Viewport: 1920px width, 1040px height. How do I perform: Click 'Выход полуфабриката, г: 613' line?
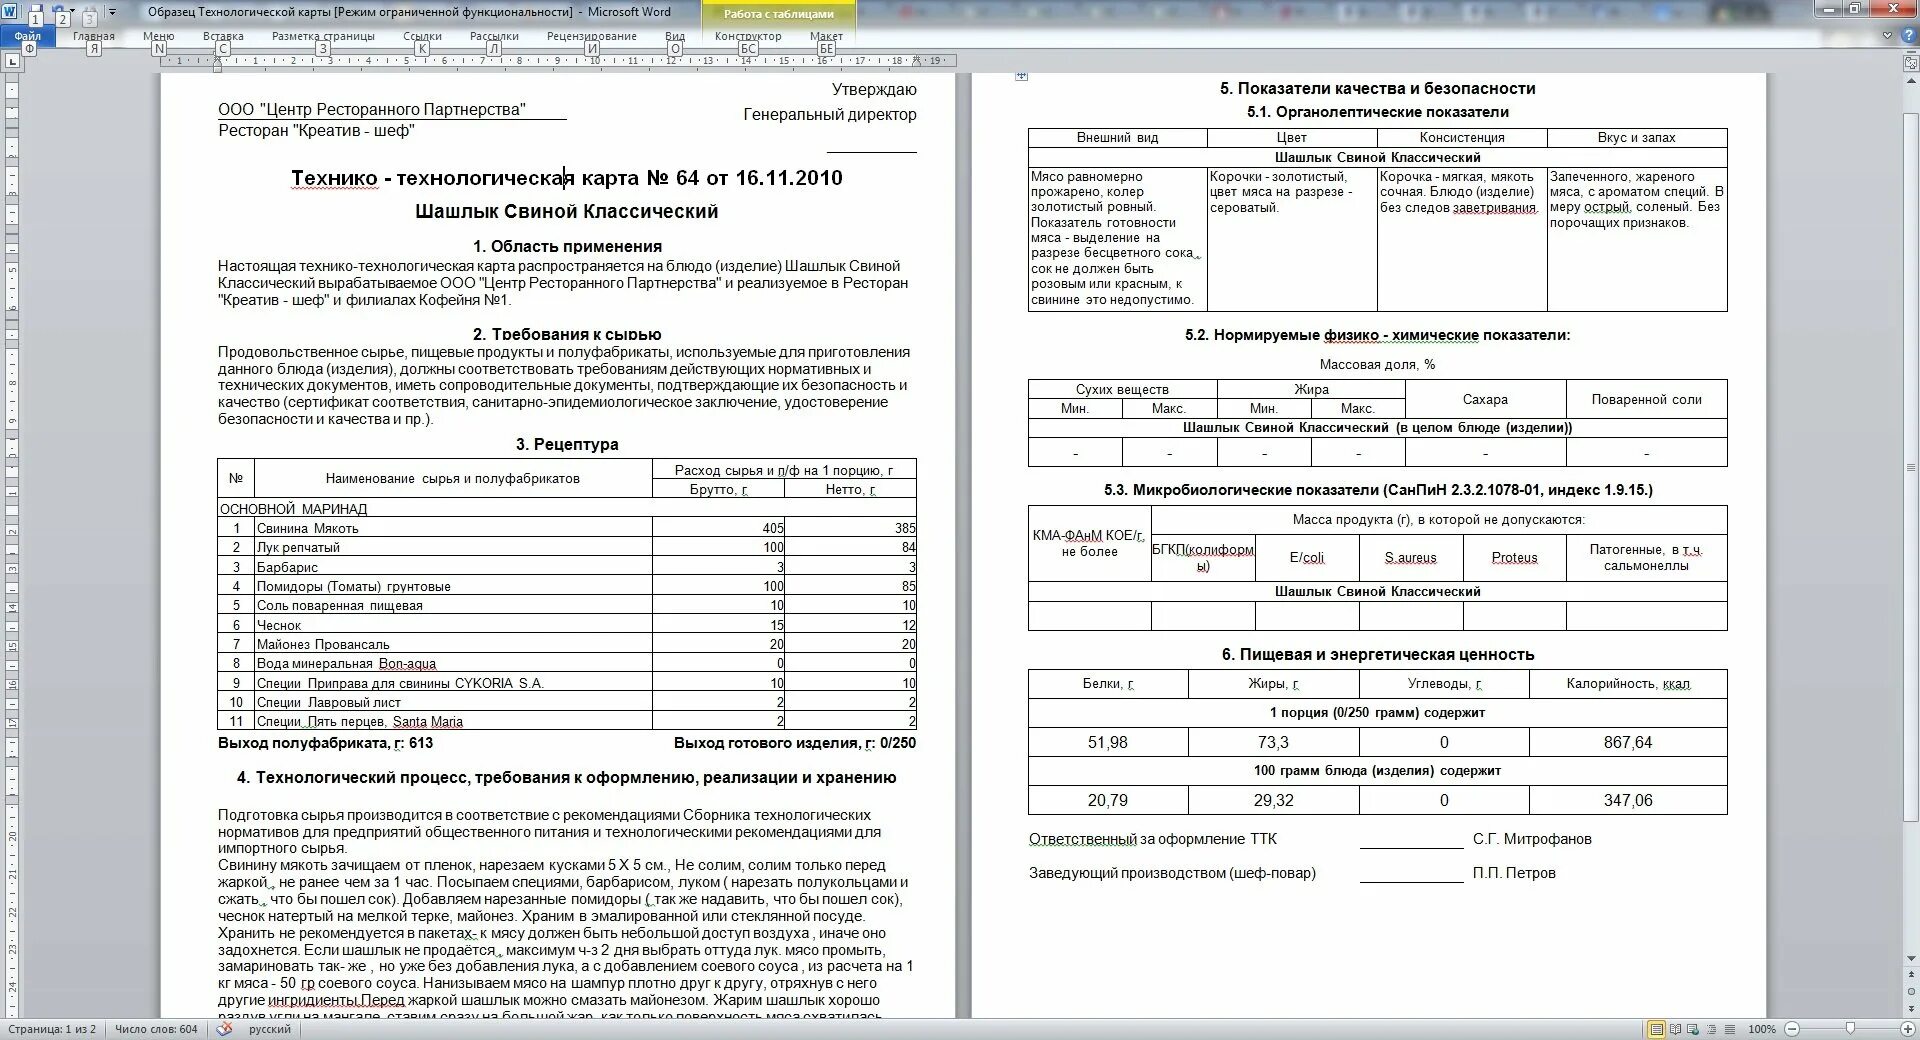[x=325, y=743]
